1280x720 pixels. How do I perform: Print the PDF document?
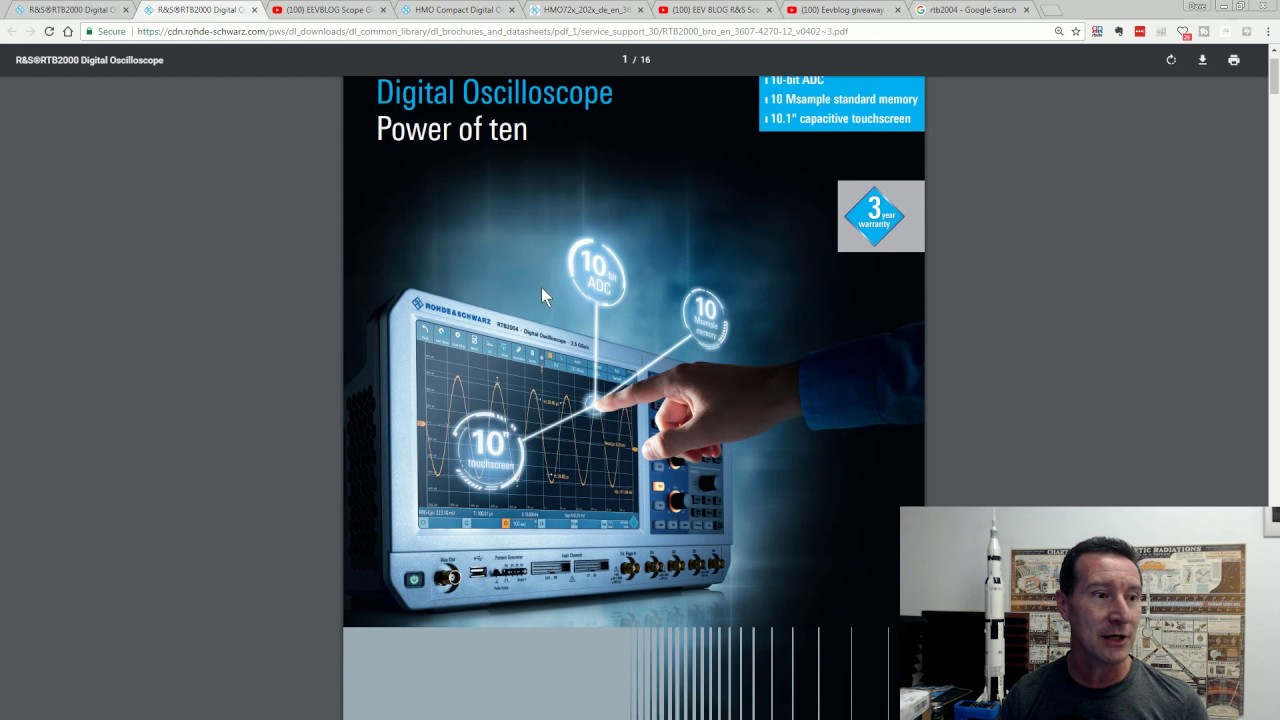coord(1234,60)
